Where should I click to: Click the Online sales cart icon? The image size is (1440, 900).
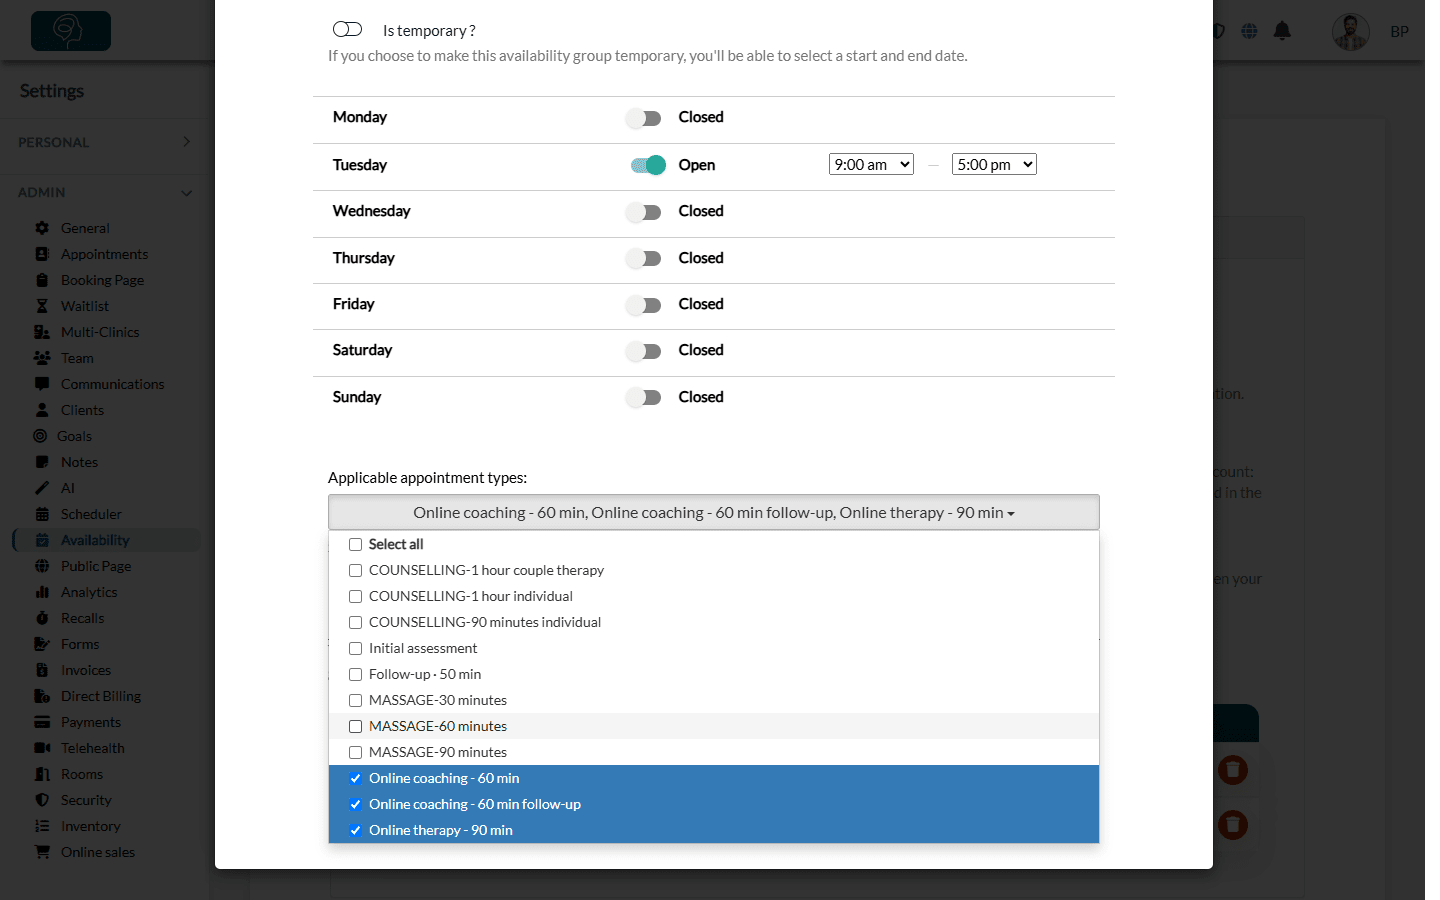[x=42, y=852]
